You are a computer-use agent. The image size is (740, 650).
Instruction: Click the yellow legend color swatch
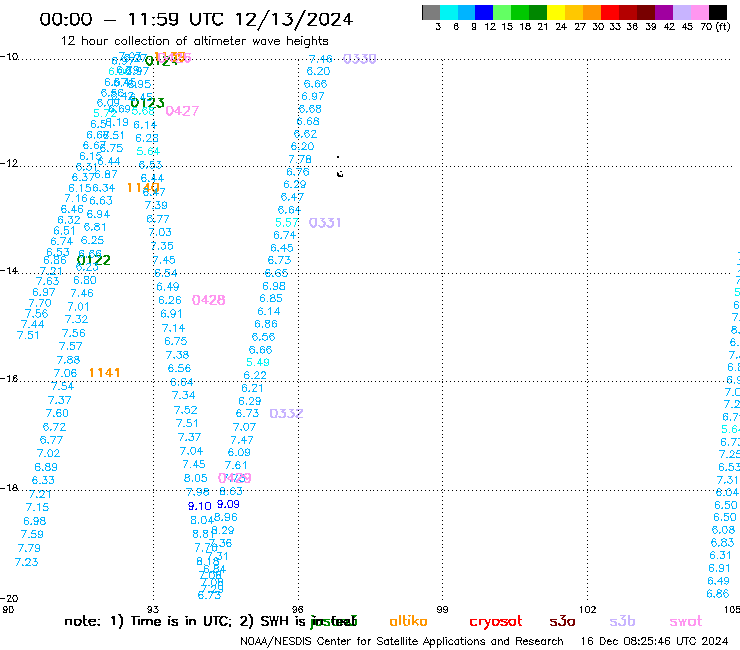coord(556,12)
